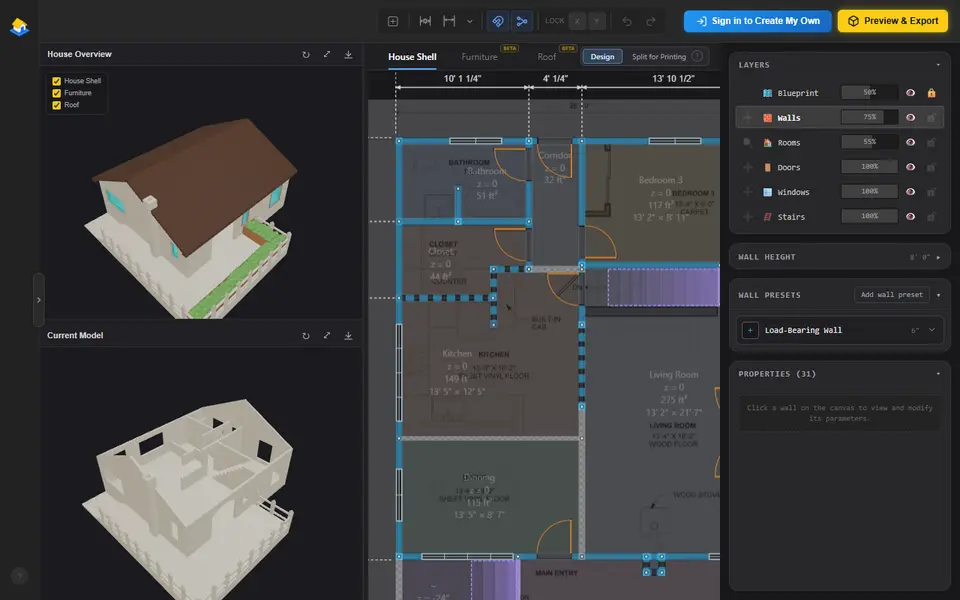The image size is (960, 600).
Task: Expand the Wall Height section
Action: pyautogui.click(x=938, y=258)
